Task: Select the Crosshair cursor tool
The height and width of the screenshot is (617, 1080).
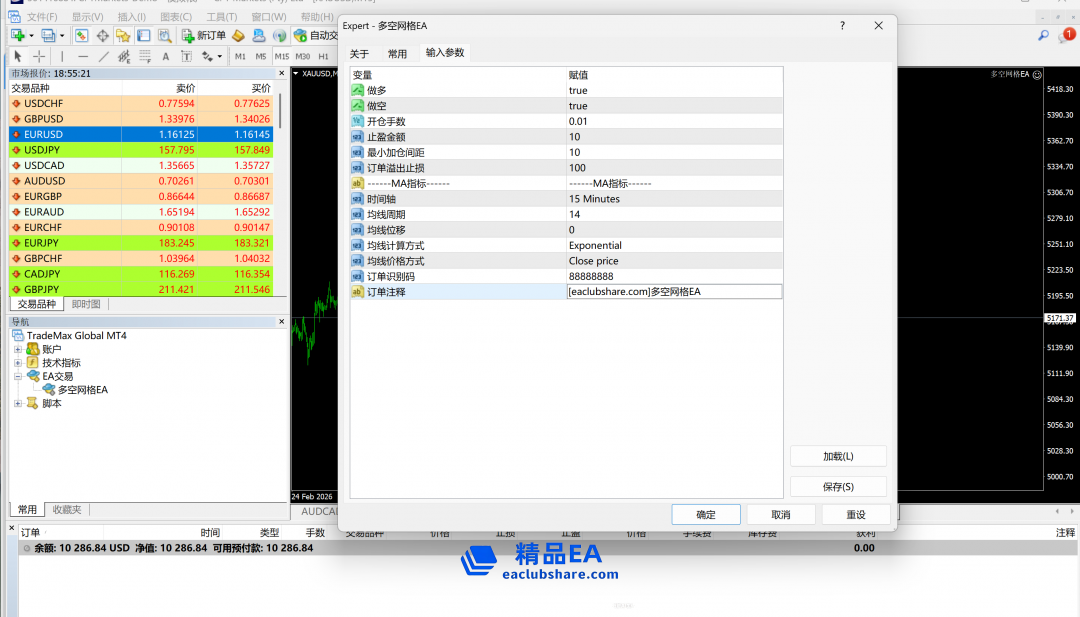Action: [x=39, y=57]
